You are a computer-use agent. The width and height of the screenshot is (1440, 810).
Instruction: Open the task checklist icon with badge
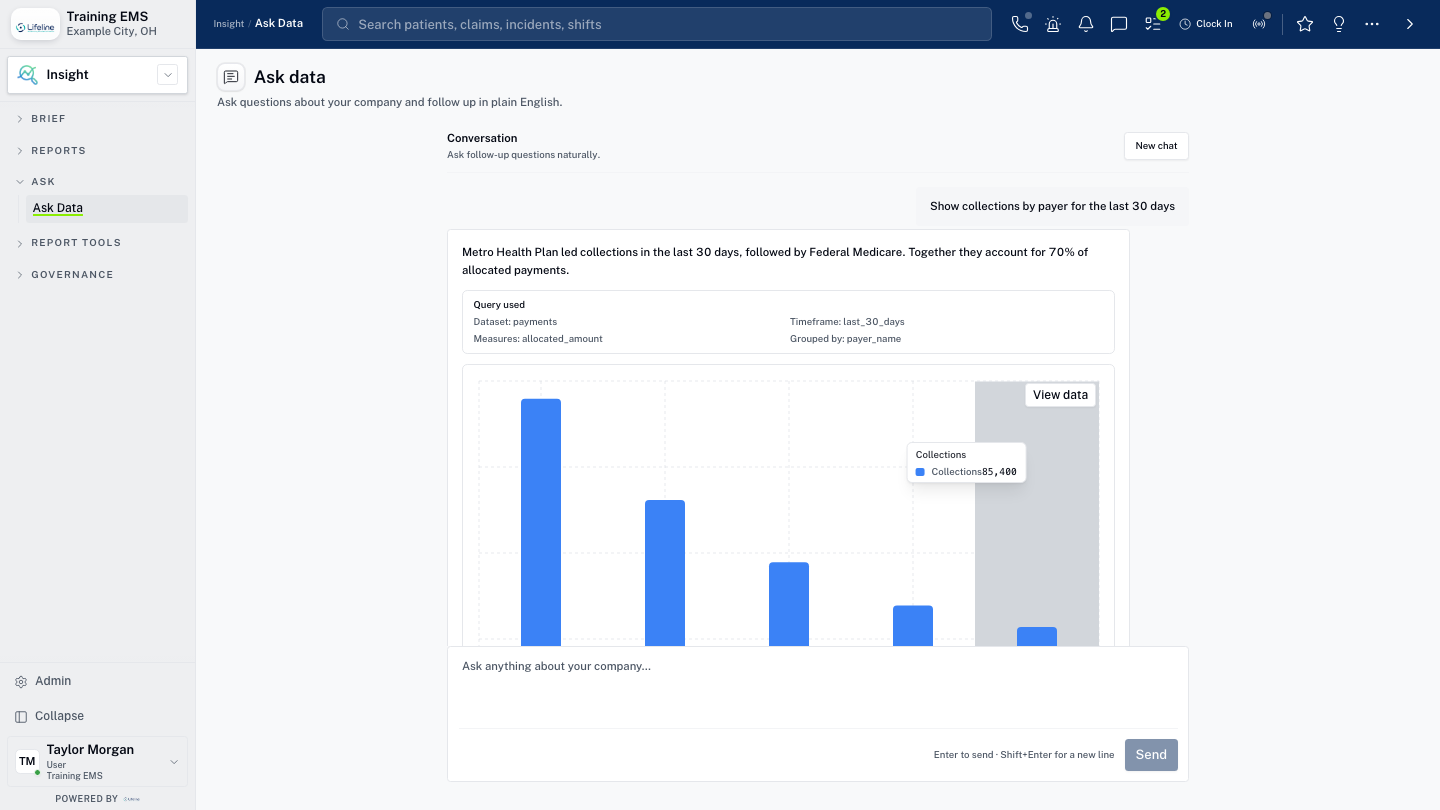1154,24
